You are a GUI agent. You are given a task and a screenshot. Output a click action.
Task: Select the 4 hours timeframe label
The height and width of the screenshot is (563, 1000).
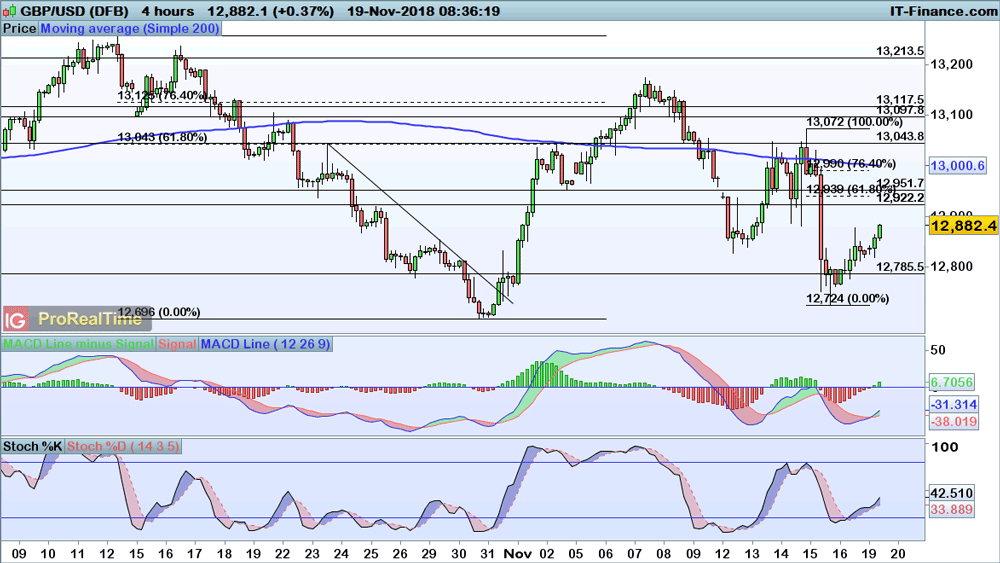168,11
